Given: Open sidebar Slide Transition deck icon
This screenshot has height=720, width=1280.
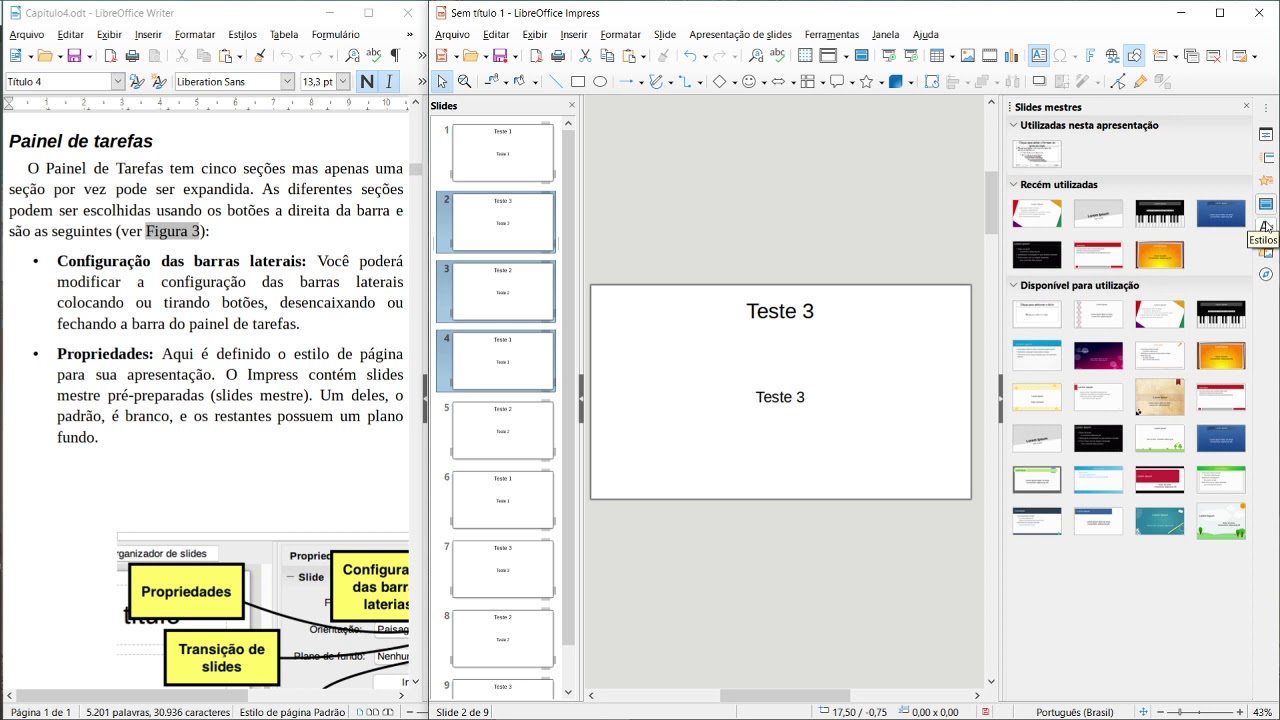Looking at the screenshot, I should click(1266, 158).
